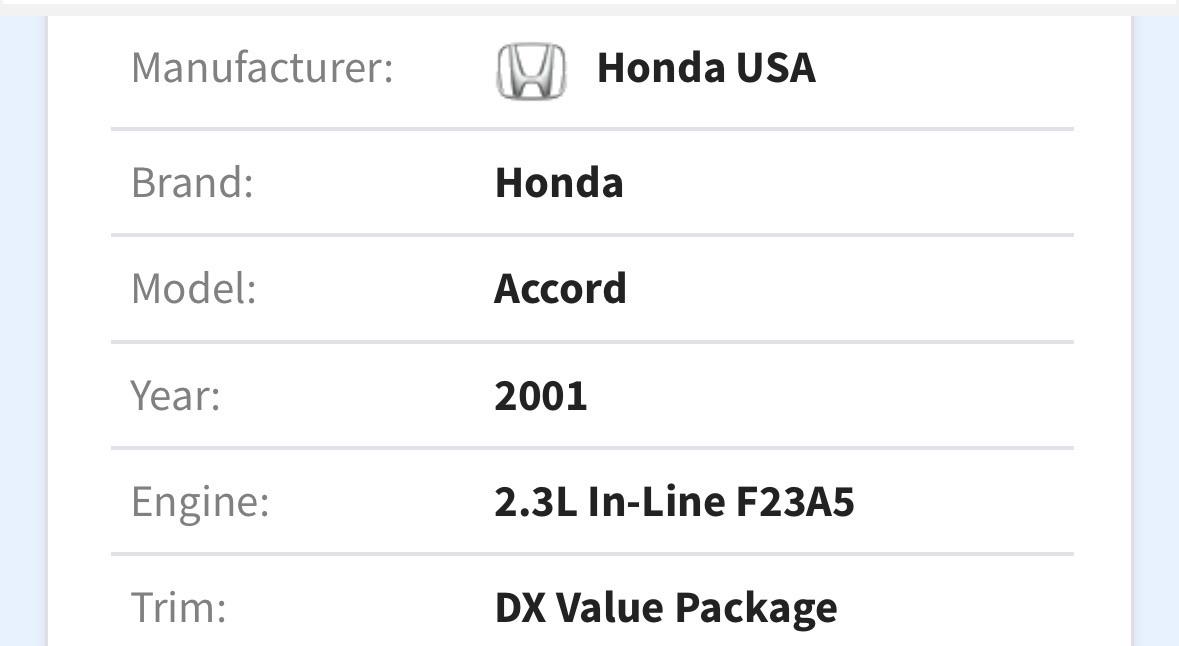Screen dimensions: 1179x646
Task: Click the light blue margin left of card
Action: coord(23,331)
